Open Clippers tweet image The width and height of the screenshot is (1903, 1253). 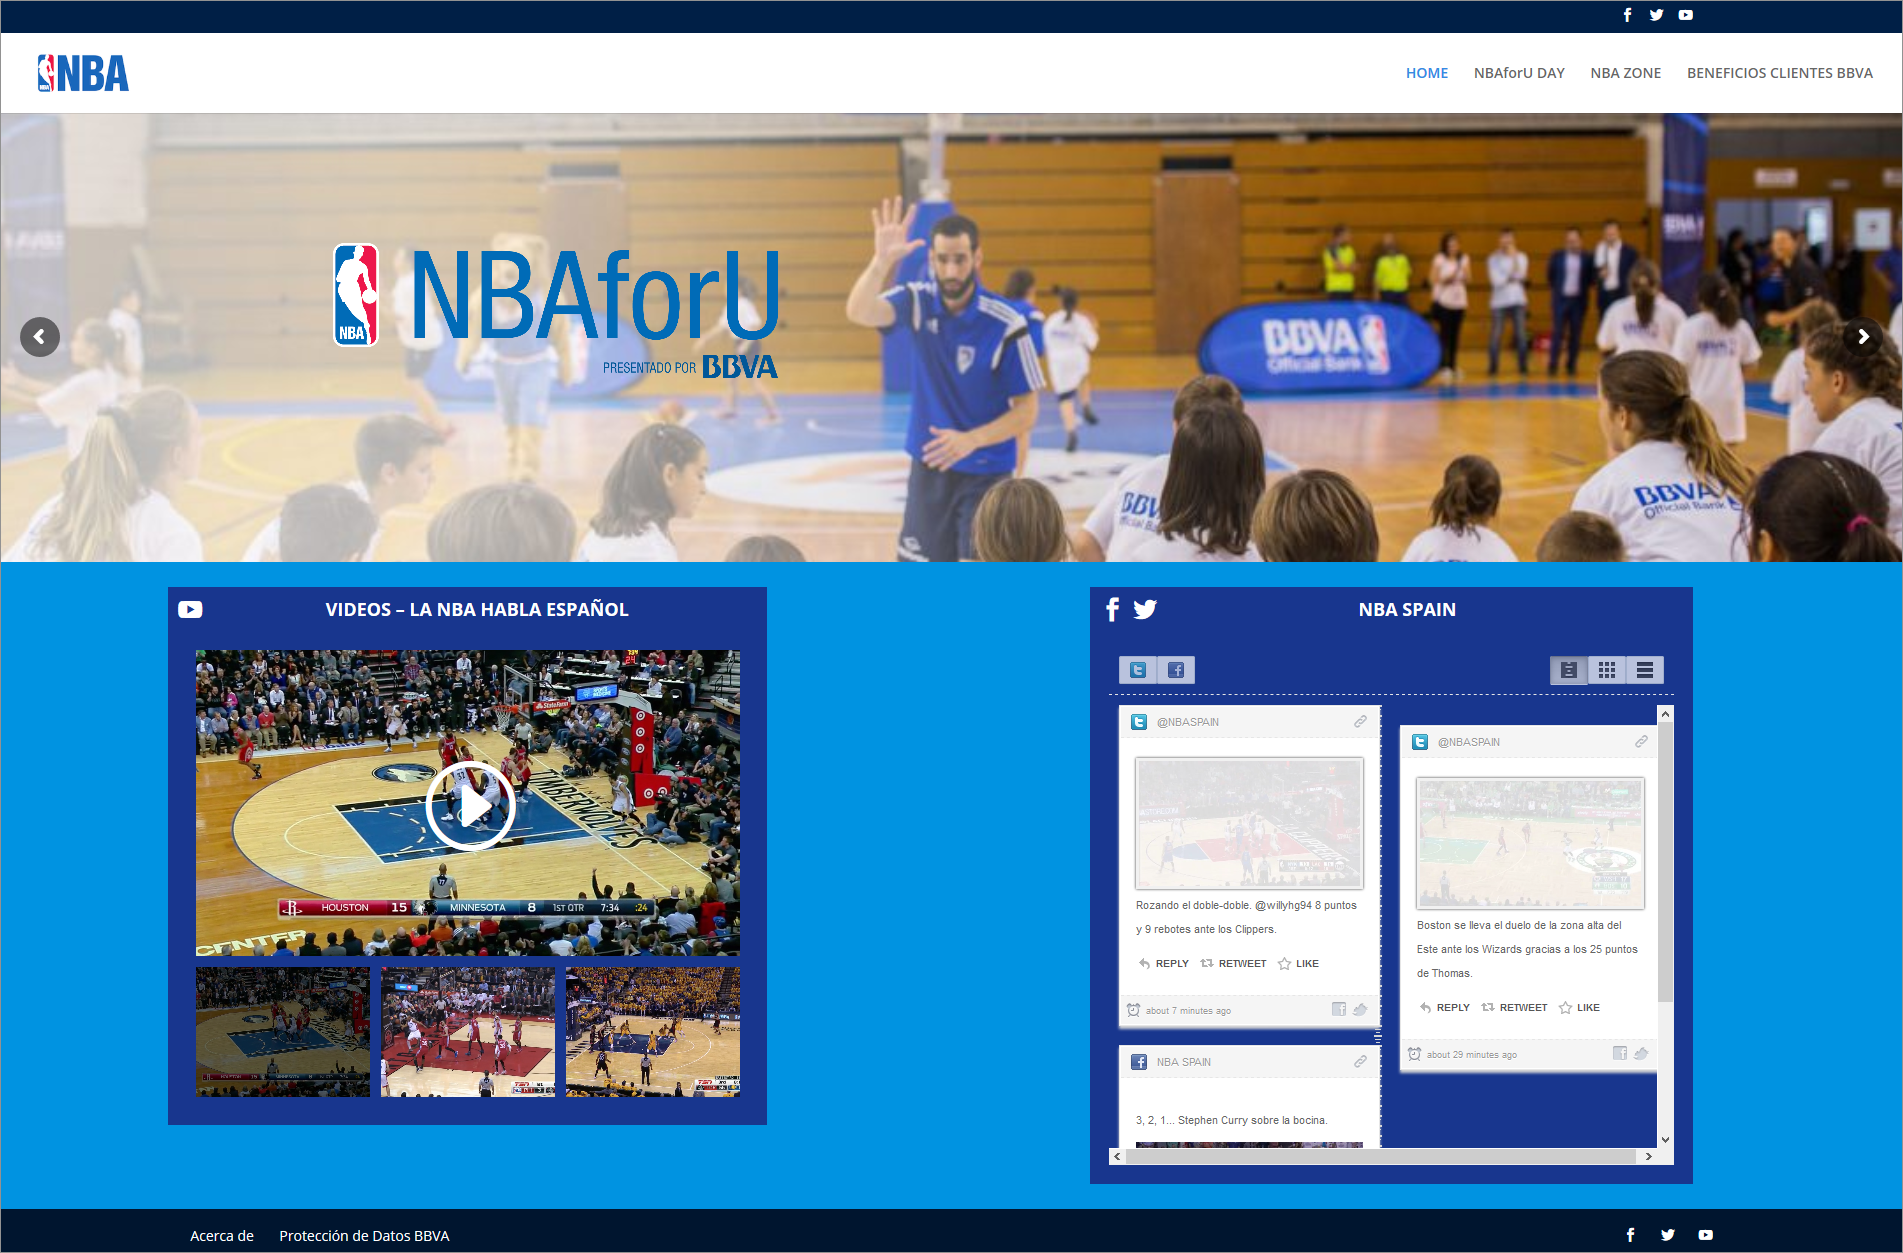(x=1249, y=823)
